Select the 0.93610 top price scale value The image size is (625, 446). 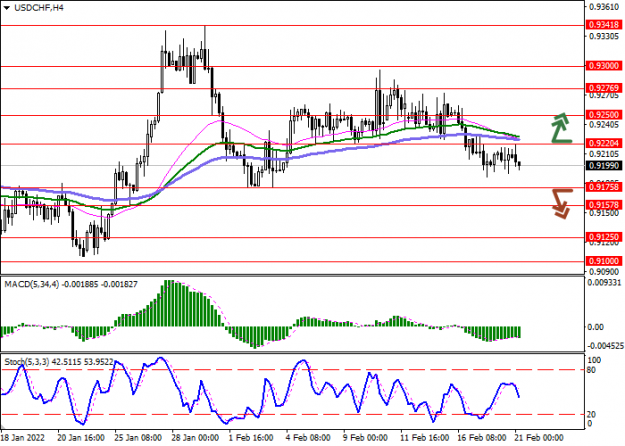coord(605,7)
